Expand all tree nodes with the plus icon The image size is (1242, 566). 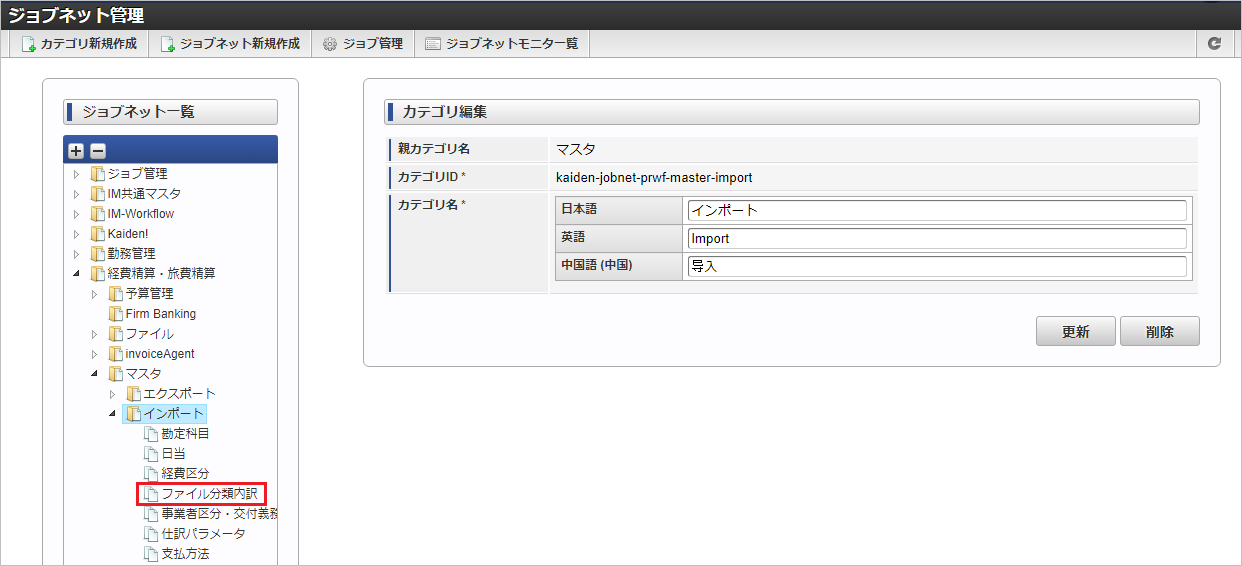[x=77, y=151]
